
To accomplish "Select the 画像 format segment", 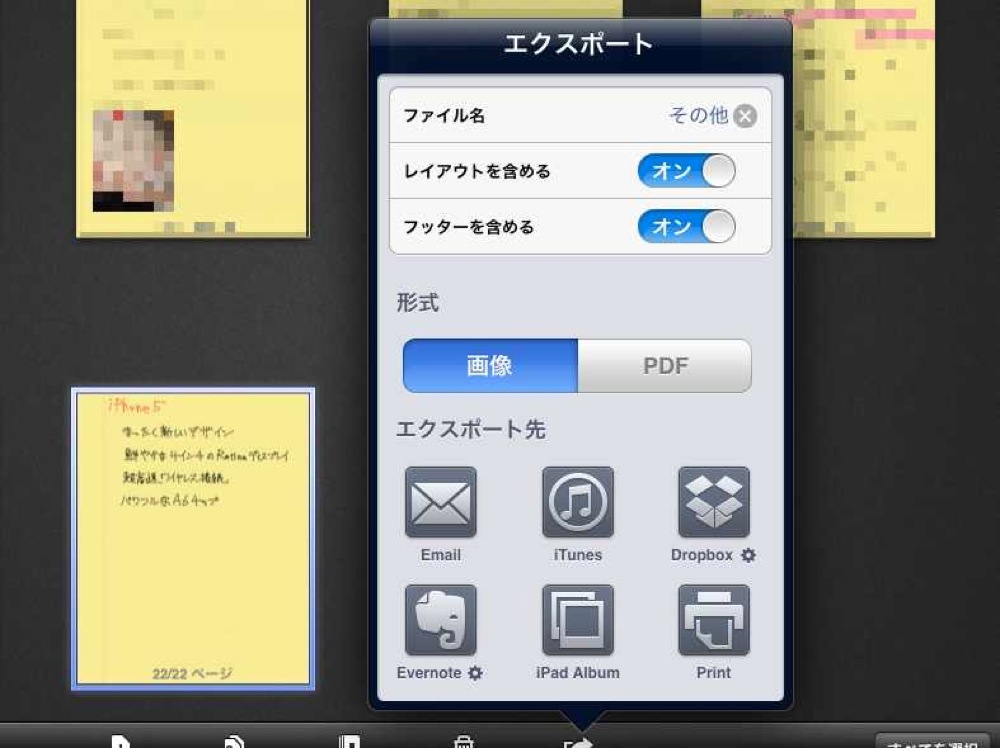I will [490, 365].
